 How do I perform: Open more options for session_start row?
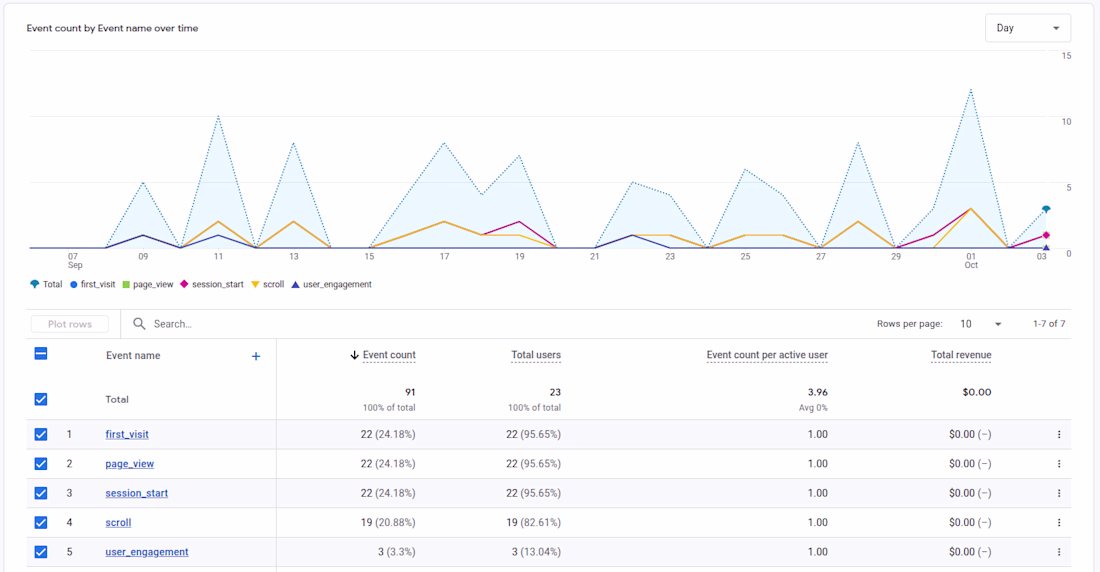tap(1059, 493)
